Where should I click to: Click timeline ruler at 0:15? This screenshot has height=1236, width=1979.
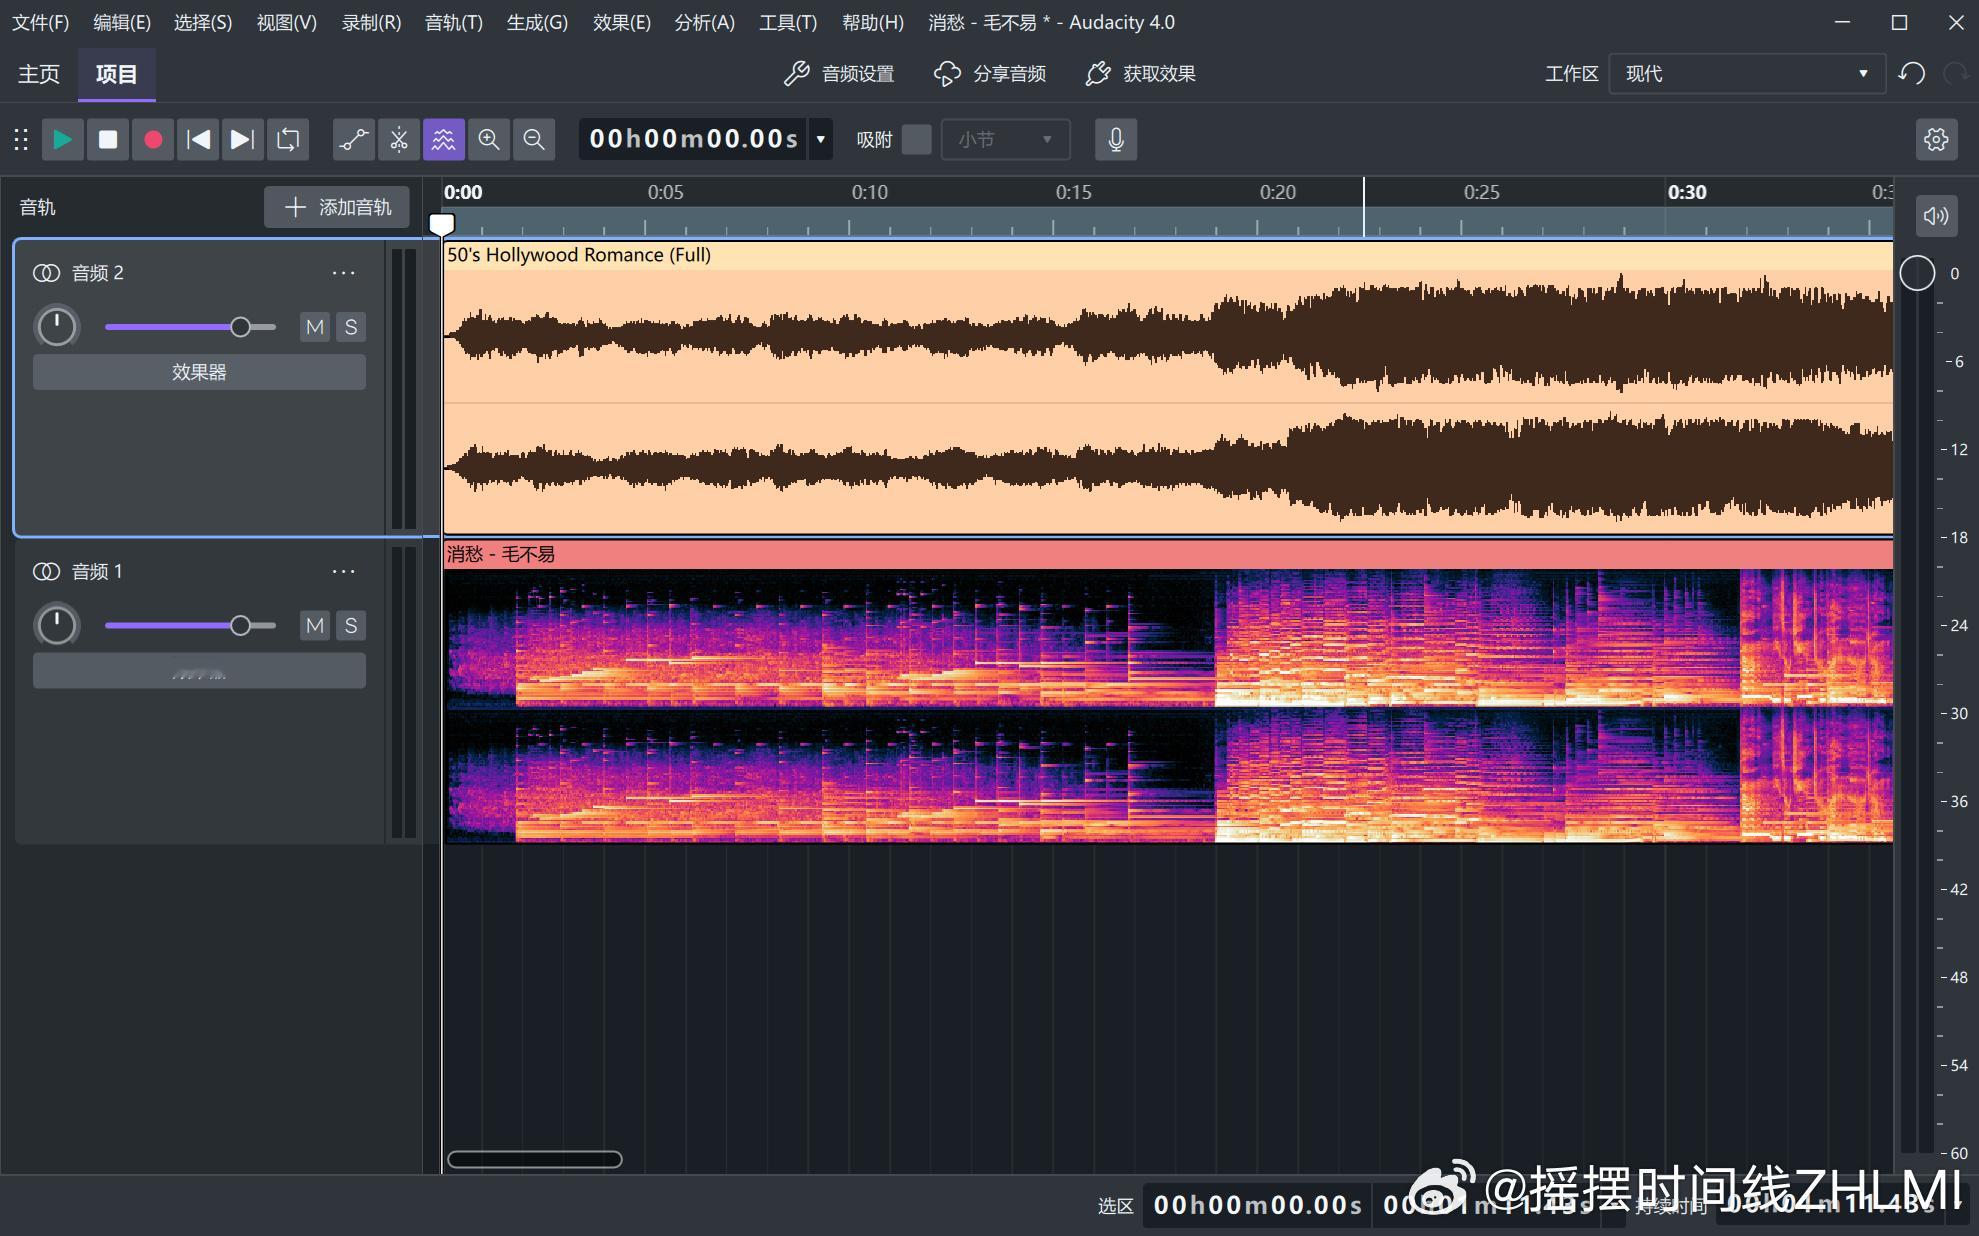pos(1073,192)
